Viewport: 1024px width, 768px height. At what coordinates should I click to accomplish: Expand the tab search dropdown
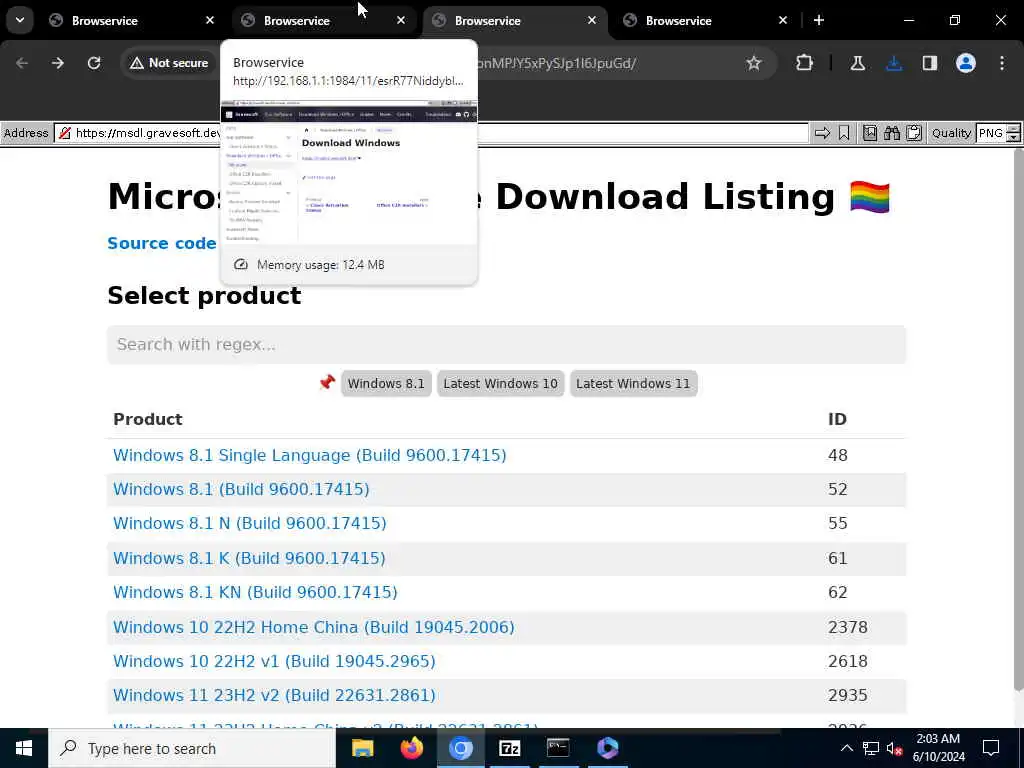(x=20, y=20)
